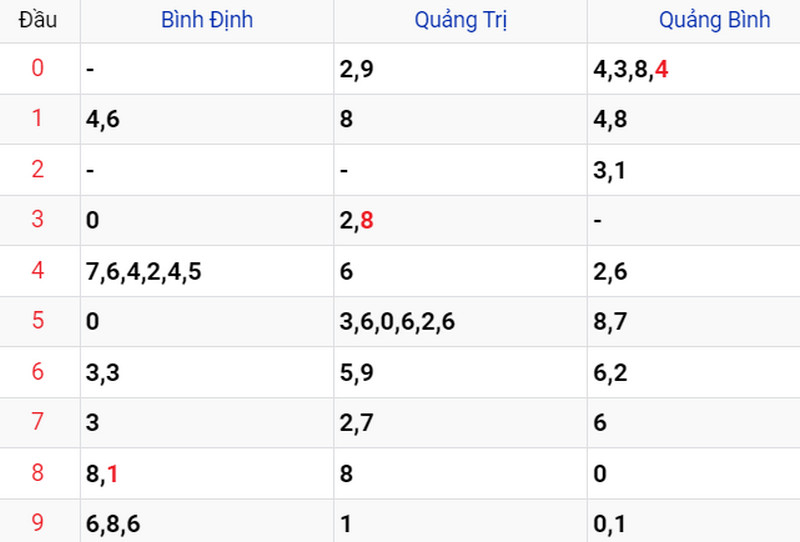800x542 pixels.
Task: Click the Đầu column header
Action: coord(38,20)
